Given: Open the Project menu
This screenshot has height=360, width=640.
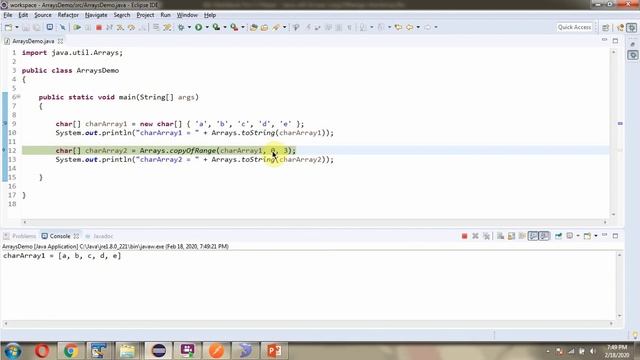Looking at the screenshot, I should coord(145,15).
